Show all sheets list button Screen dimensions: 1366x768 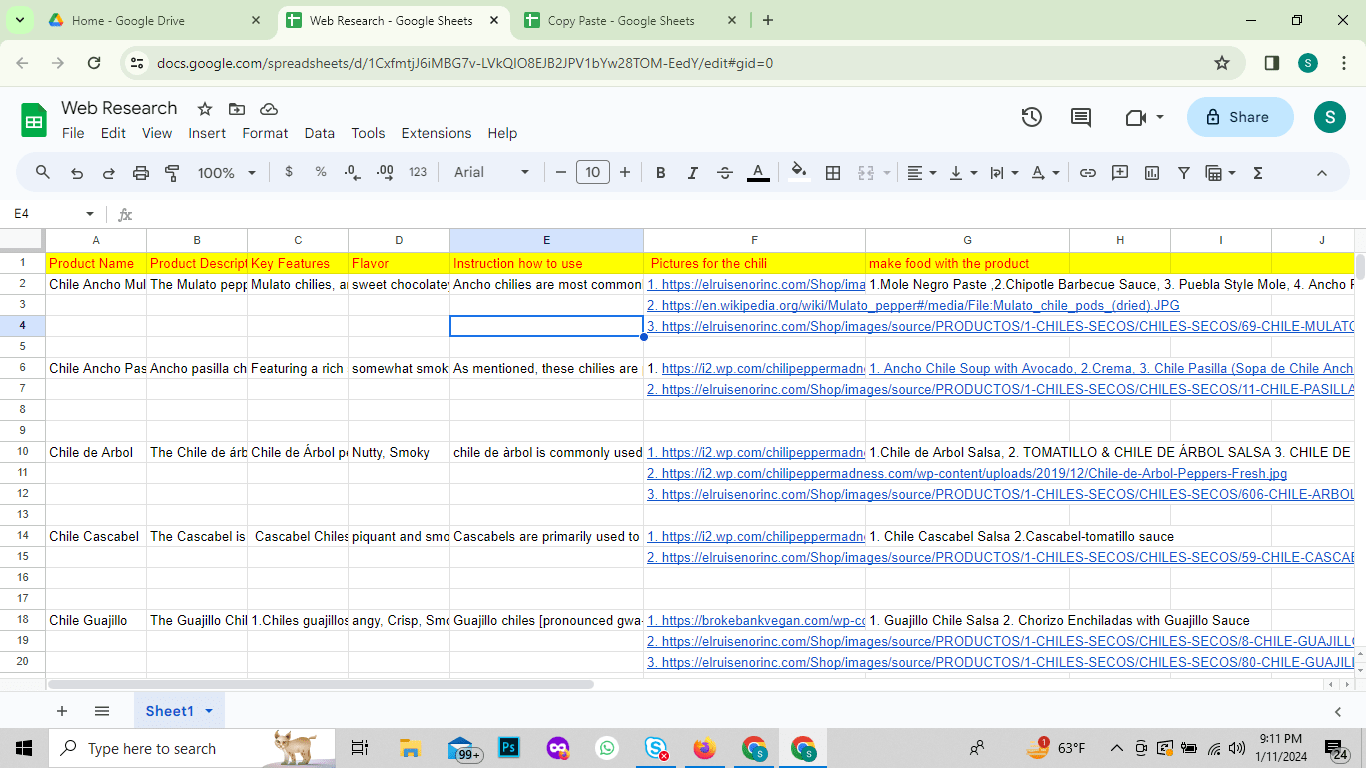(102, 711)
